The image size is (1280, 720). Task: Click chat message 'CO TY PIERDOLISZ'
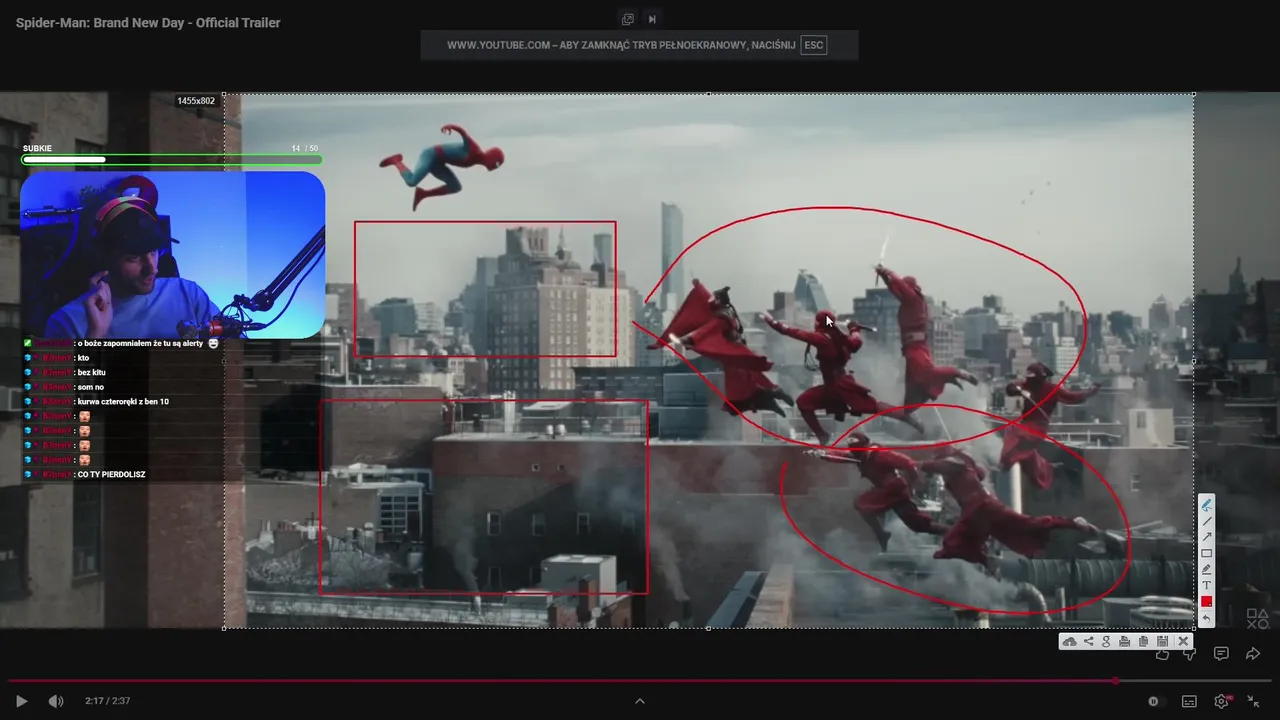(111, 474)
